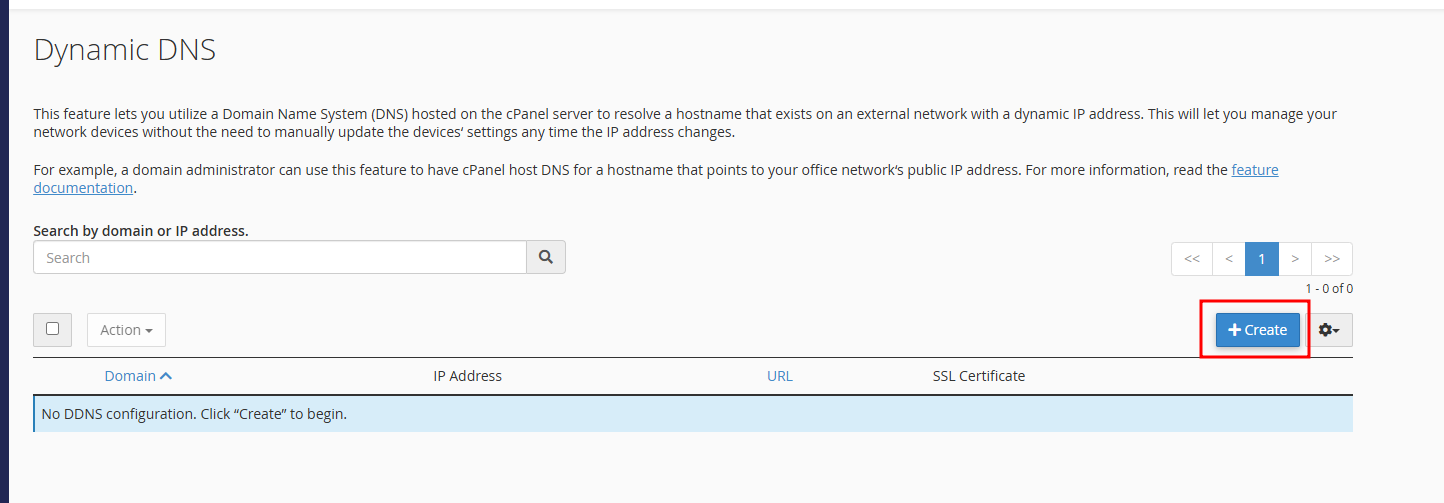Sort table by URL column
Image resolution: width=1444 pixels, height=503 pixels.
[780, 376]
